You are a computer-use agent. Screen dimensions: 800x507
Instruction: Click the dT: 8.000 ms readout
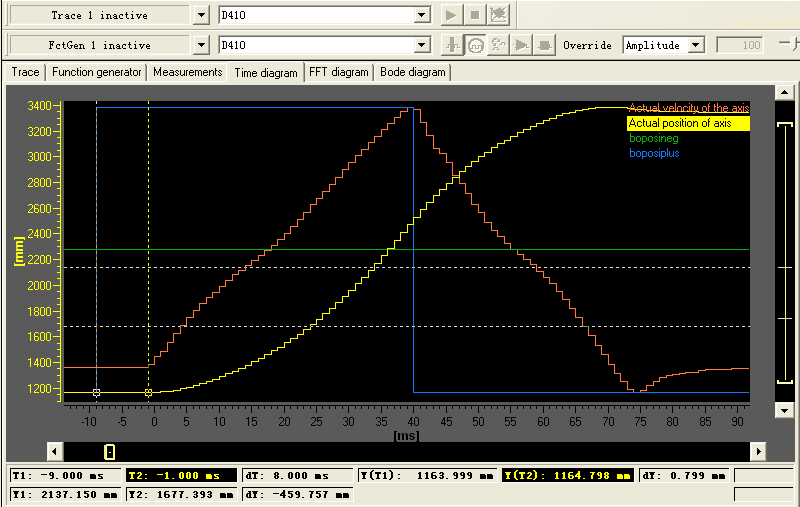click(x=297, y=475)
